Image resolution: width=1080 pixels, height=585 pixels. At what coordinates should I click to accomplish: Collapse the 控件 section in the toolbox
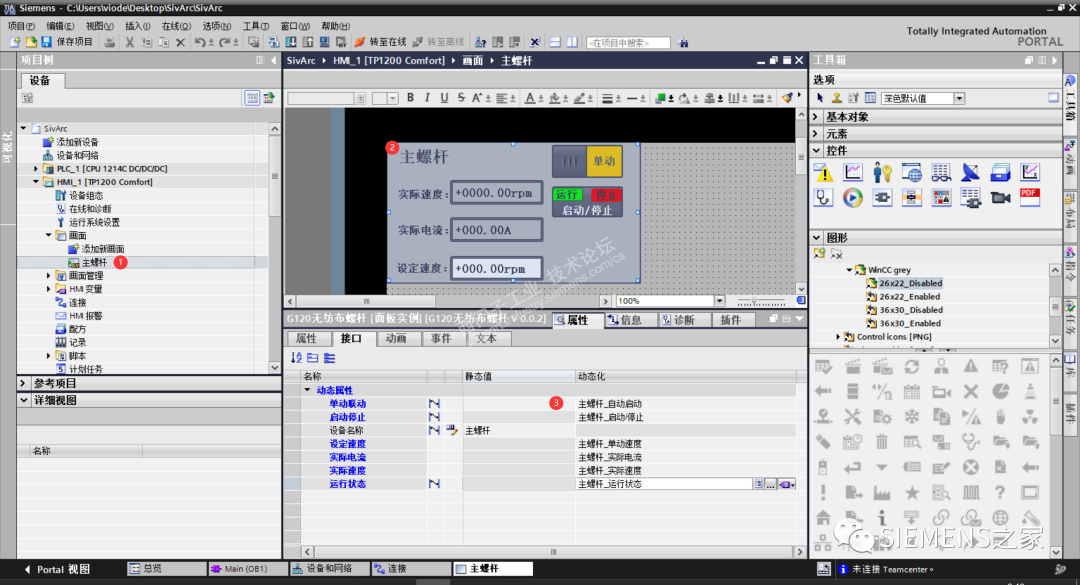[815, 150]
